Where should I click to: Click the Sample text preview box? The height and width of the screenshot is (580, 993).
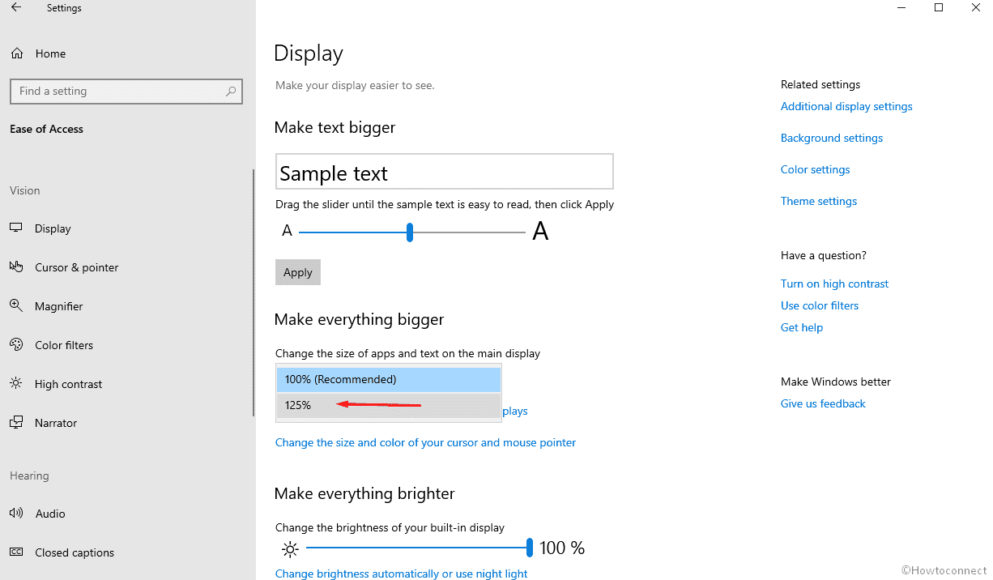click(x=444, y=172)
